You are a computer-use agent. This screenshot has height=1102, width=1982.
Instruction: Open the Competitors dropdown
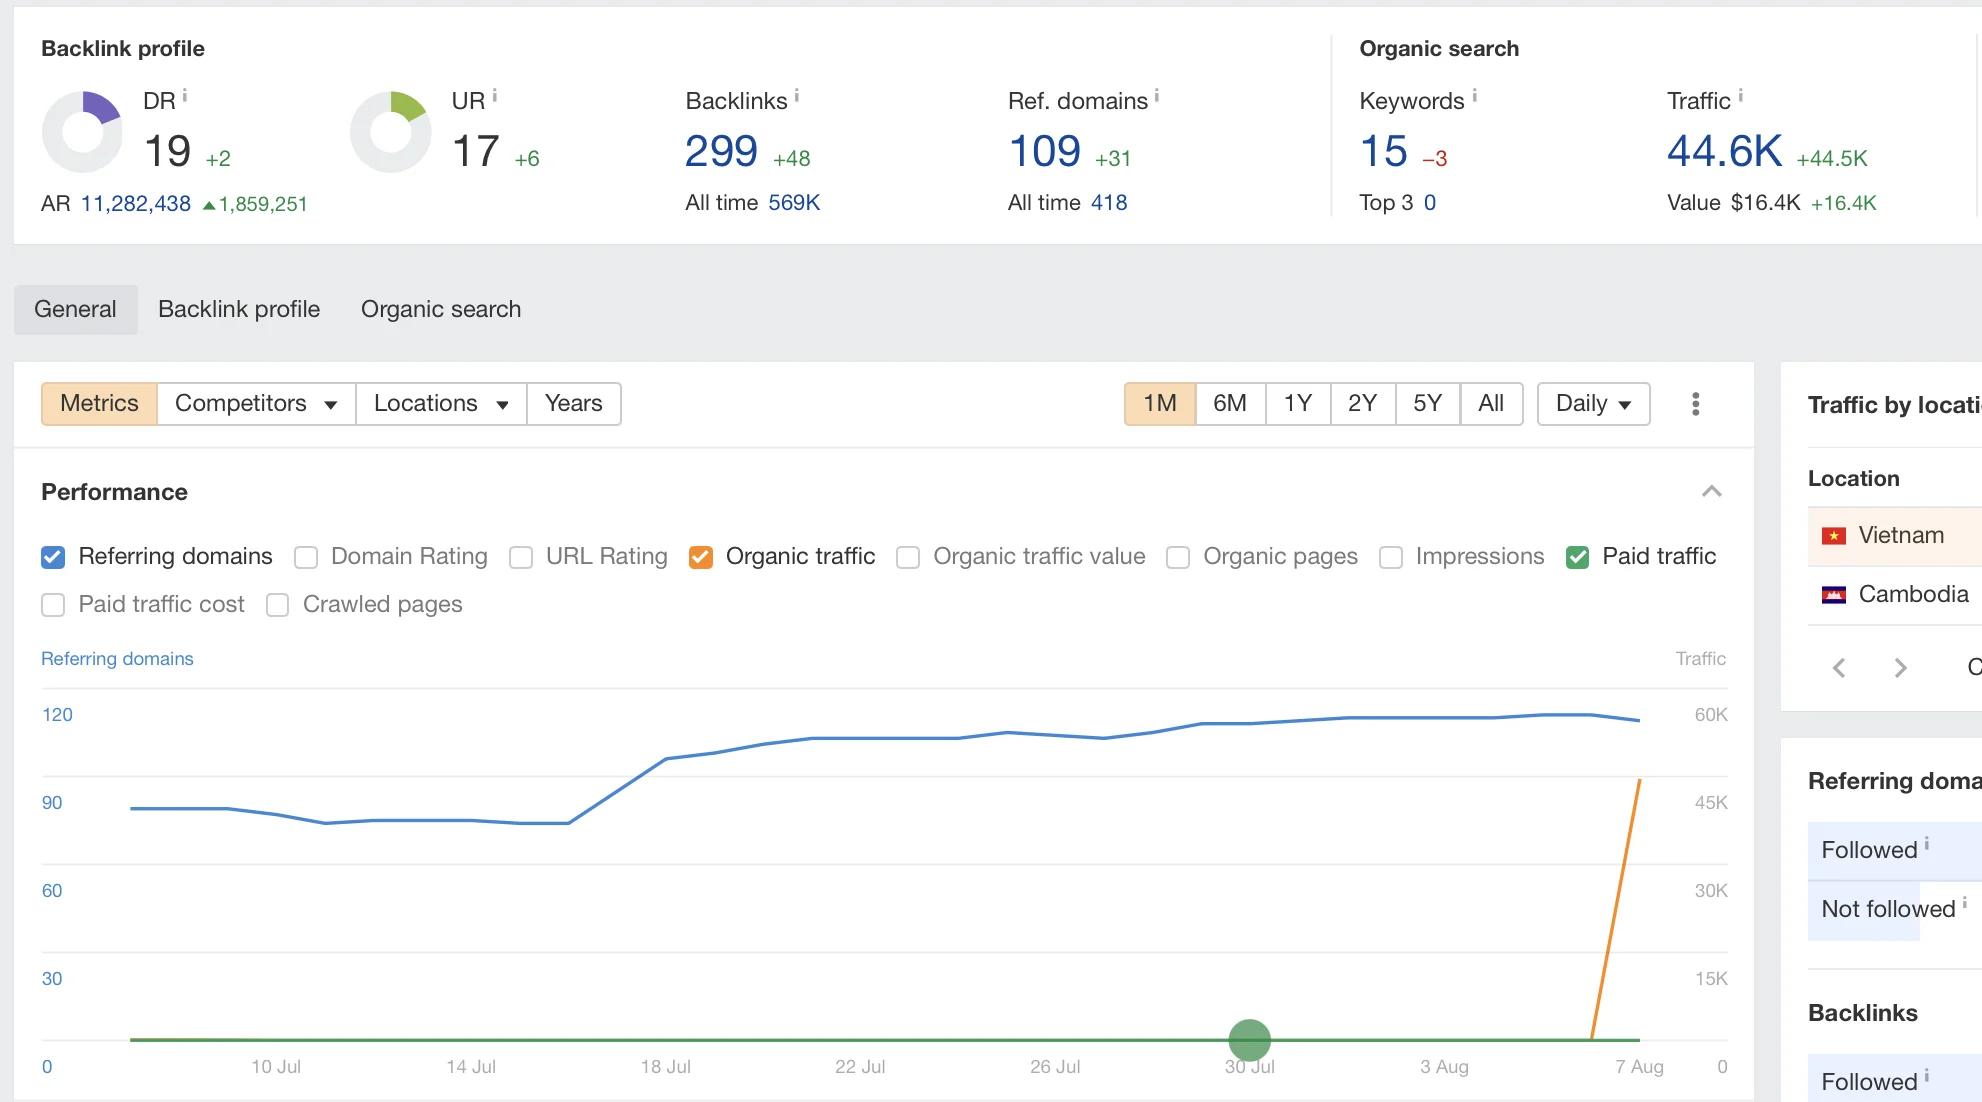coord(256,404)
